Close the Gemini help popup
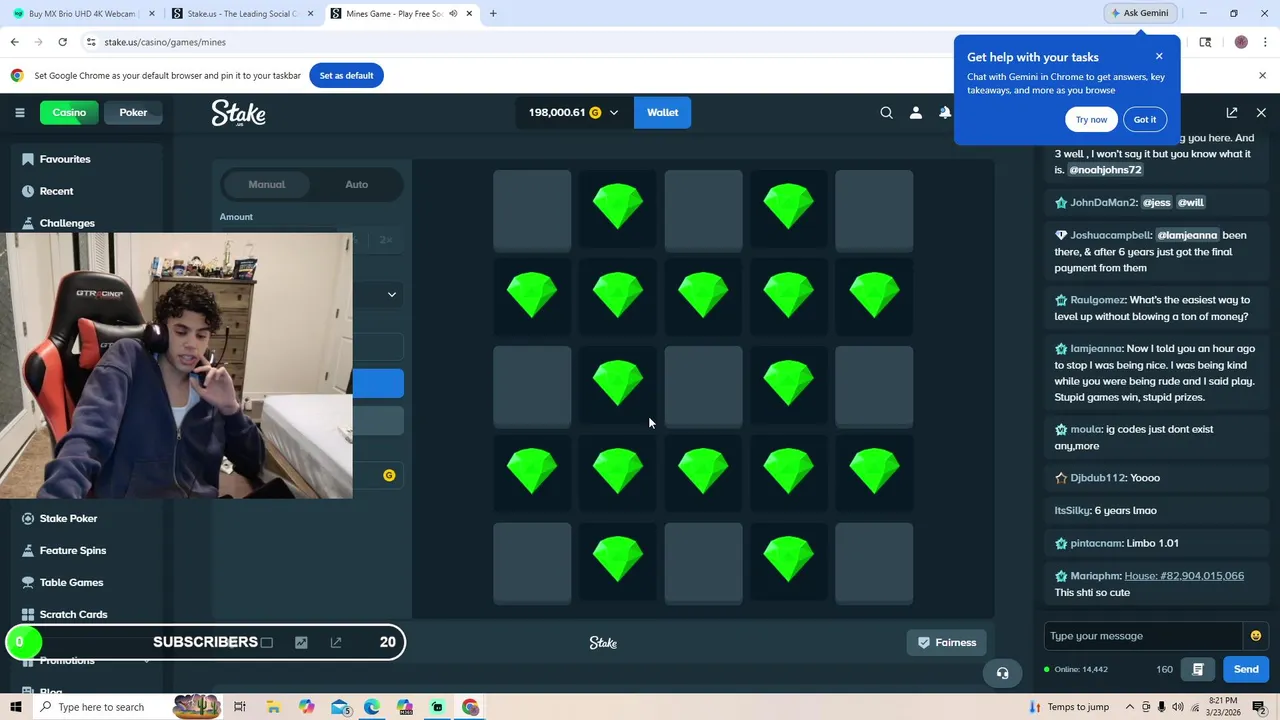1280x720 pixels. pos(1159,56)
